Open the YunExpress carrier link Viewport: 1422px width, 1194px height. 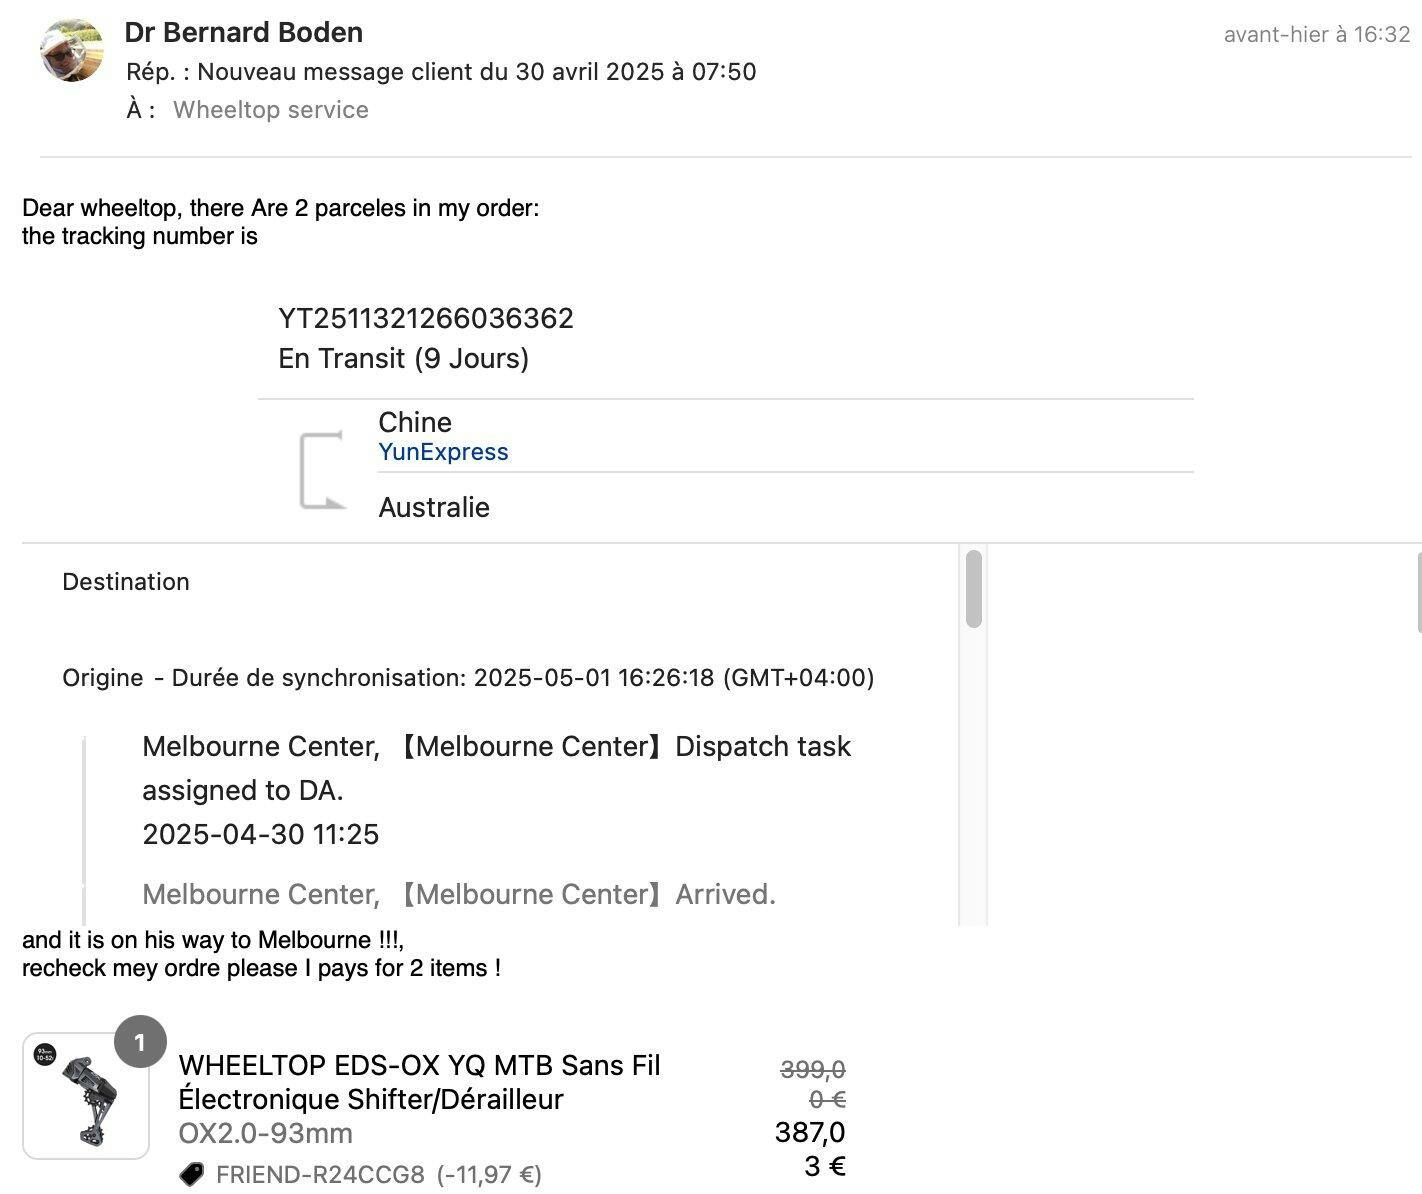click(x=443, y=452)
